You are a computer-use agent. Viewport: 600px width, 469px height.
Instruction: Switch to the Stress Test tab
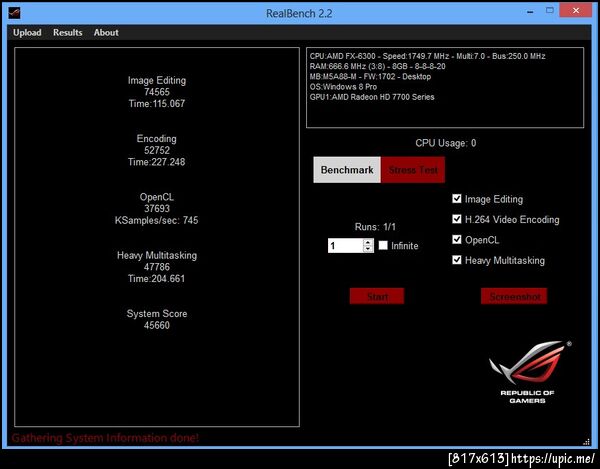(x=413, y=169)
